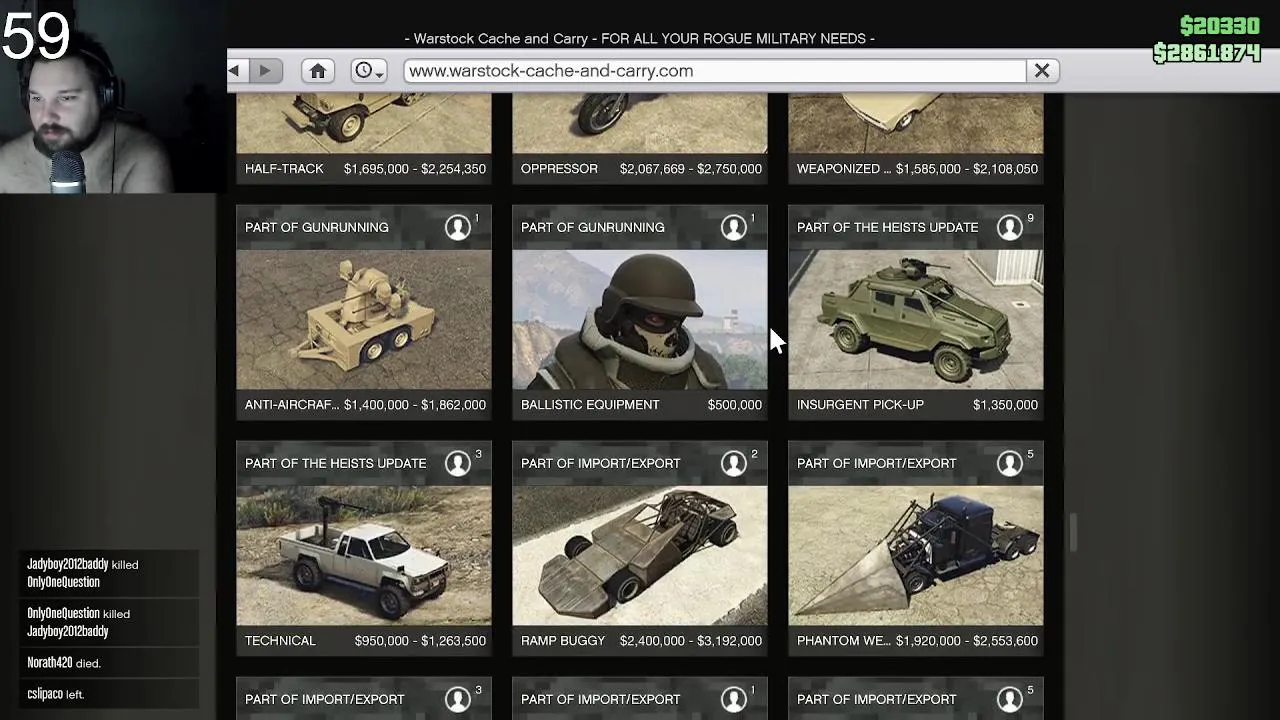Go to the browser home page icon
Viewport: 1280px width, 720px height.
pyautogui.click(x=318, y=71)
